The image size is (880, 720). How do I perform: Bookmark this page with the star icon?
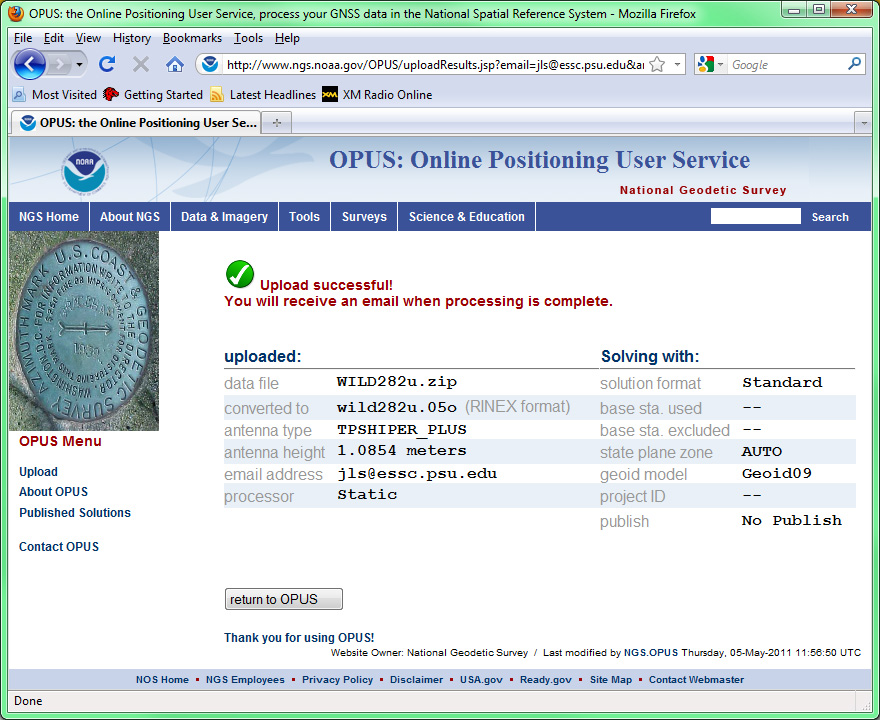point(657,65)
